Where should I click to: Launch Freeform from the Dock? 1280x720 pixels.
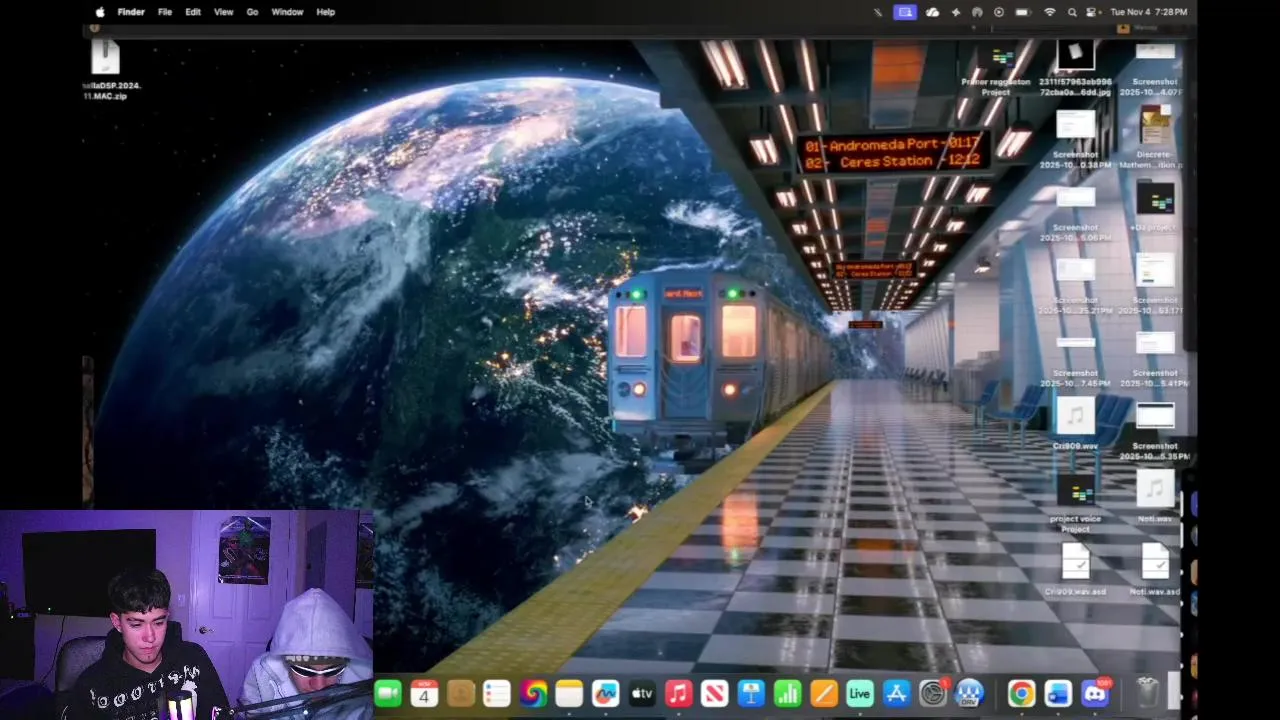605,693
